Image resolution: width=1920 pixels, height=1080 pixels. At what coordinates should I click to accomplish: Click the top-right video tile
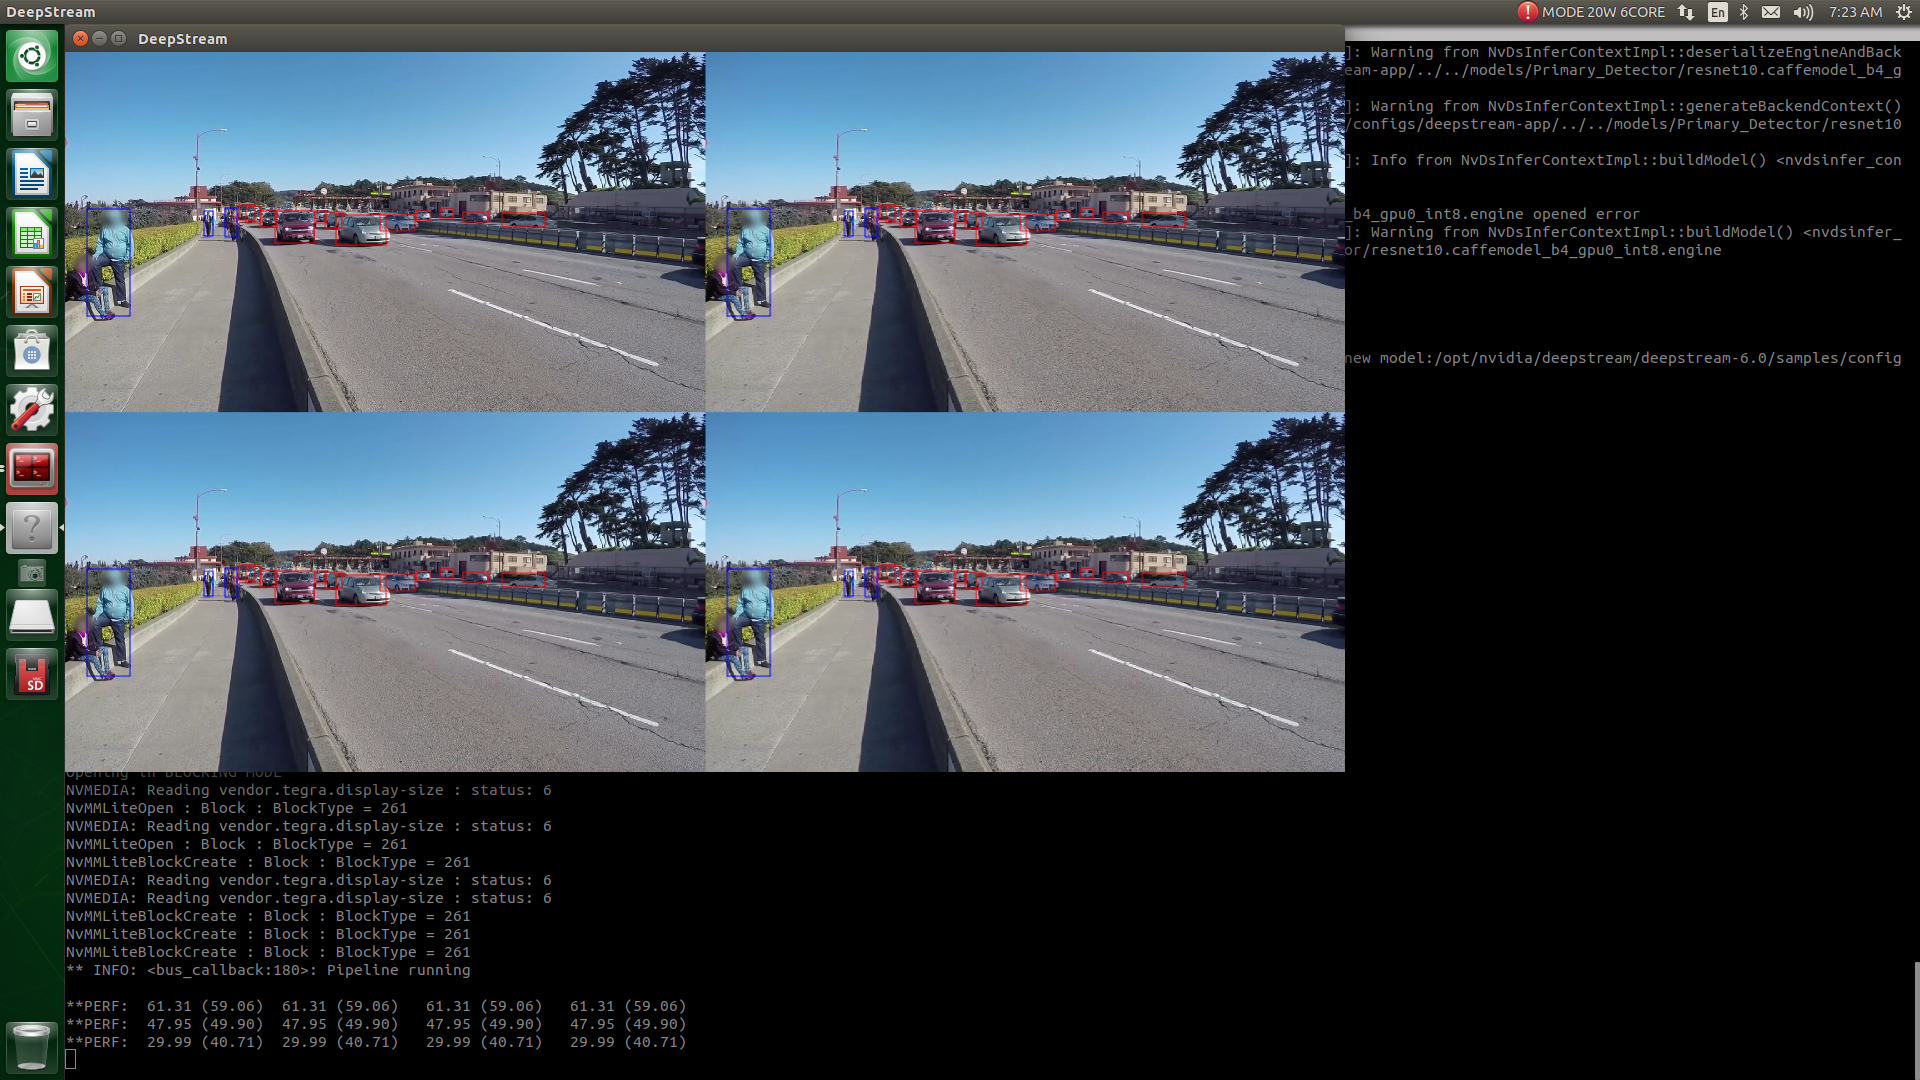(1025, 232)
